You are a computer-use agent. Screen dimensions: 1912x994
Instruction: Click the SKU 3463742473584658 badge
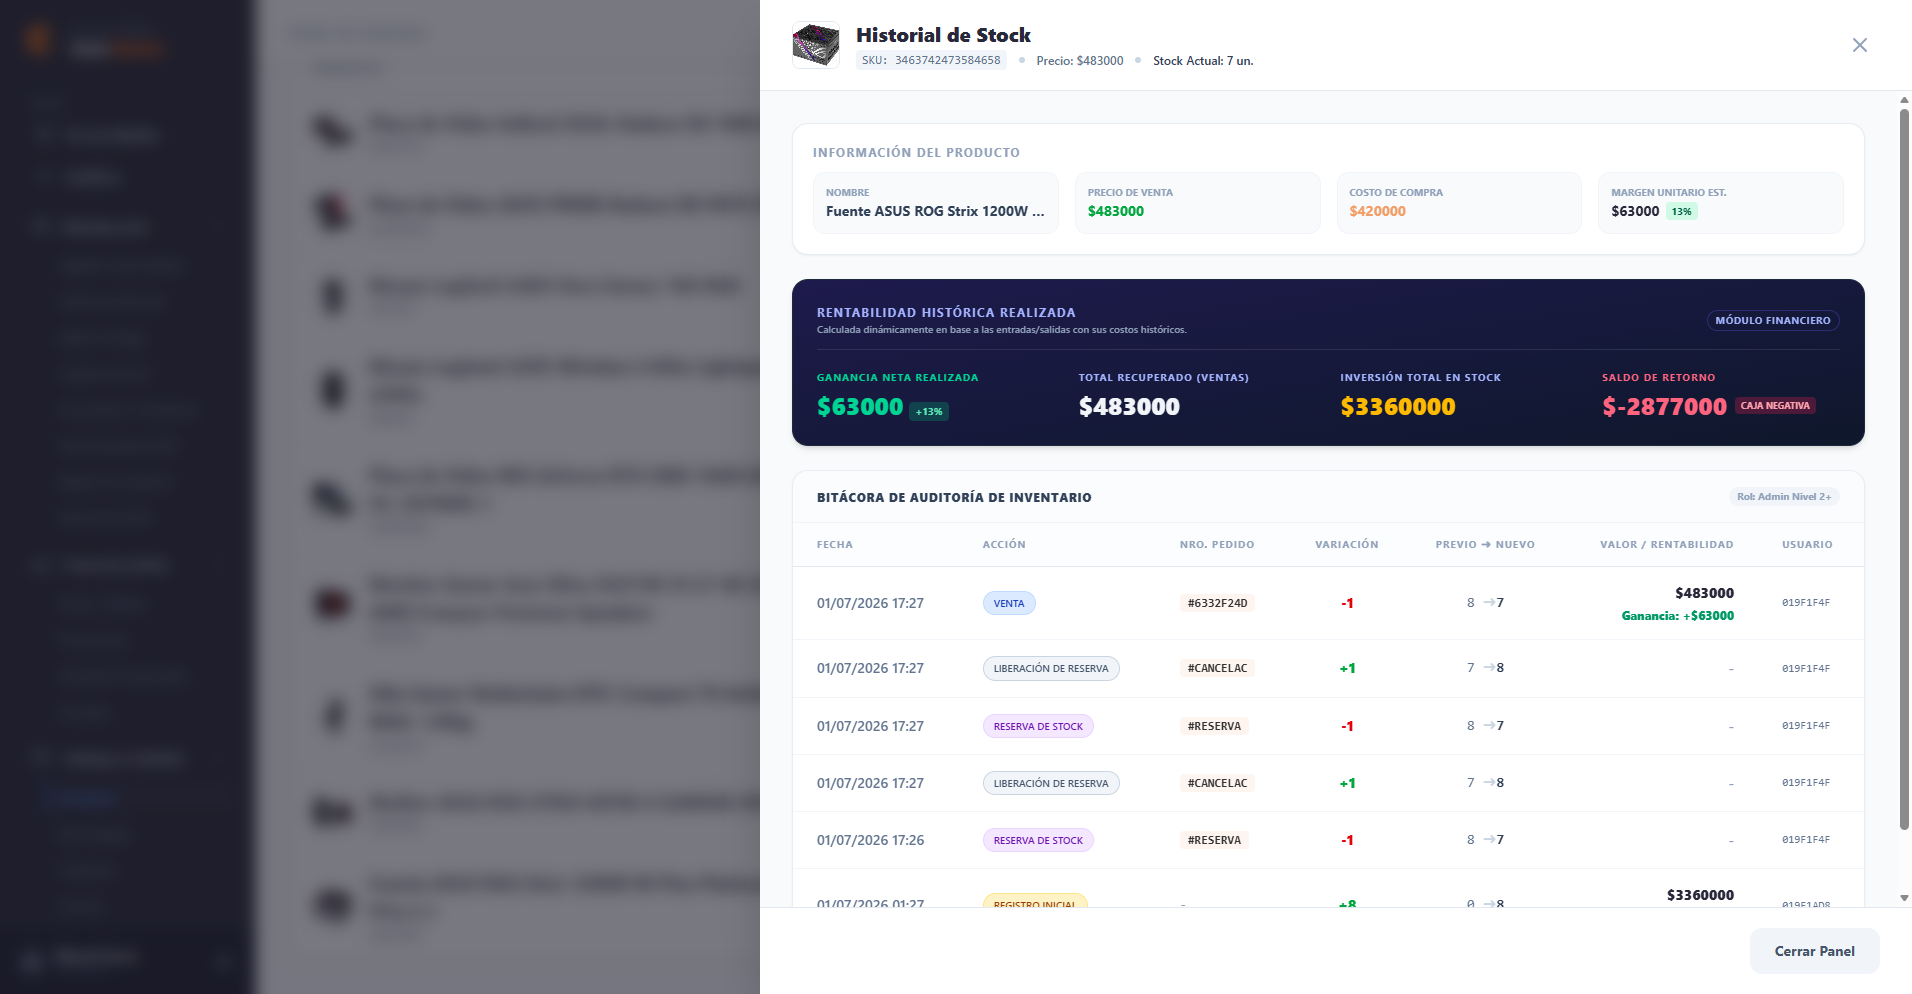pyautogui.click(x=931, y=60)
